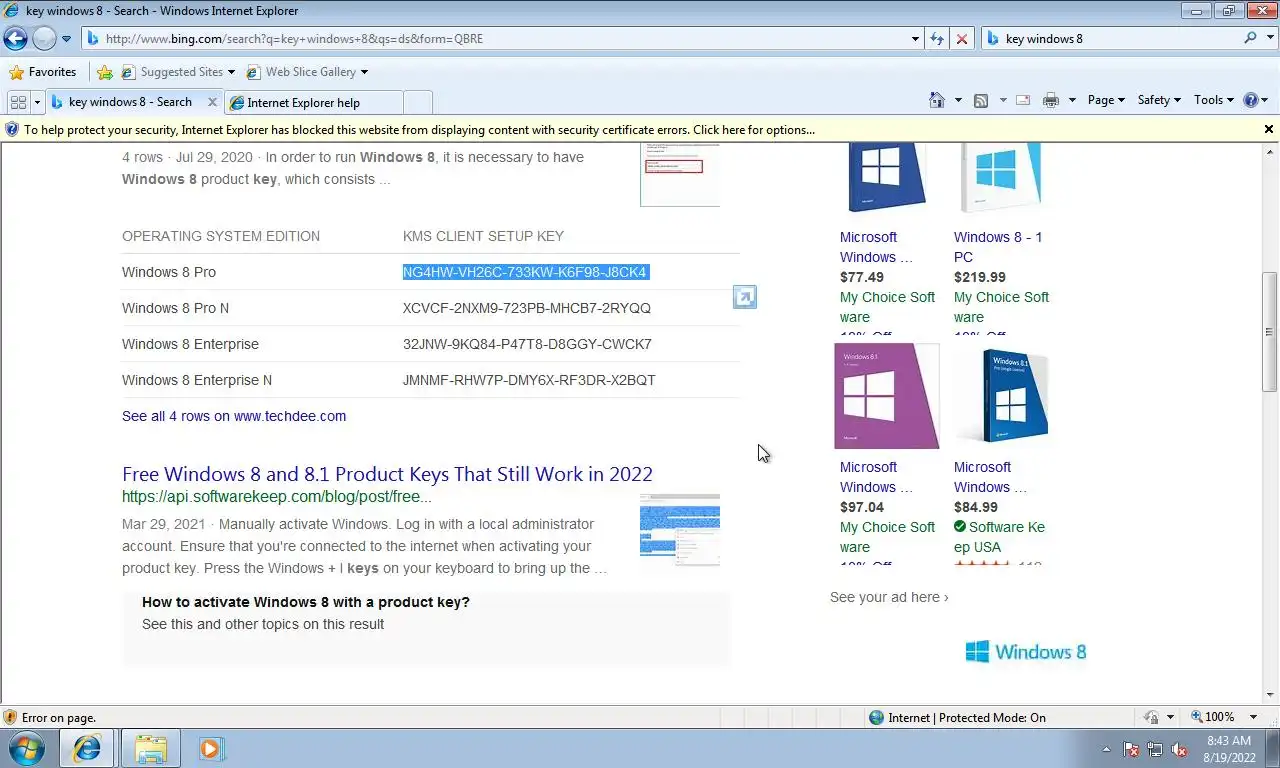Expand the Print options dropdown arrow
The width and height of the screenshot is (1280, 768).
1072,100
